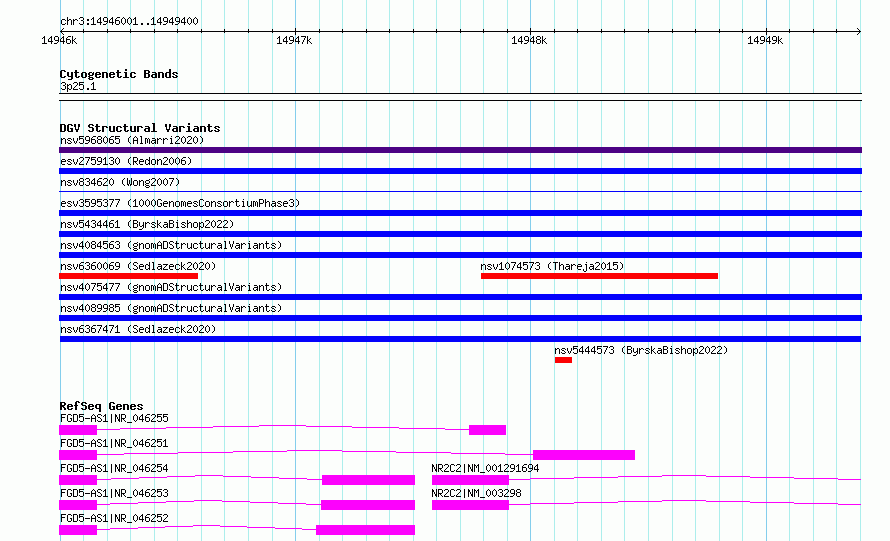Open the esv3595377 (1000GenomesConsortiumPhase3) label
This screenshot has height=541, width=890.
[x=180, y=203]
